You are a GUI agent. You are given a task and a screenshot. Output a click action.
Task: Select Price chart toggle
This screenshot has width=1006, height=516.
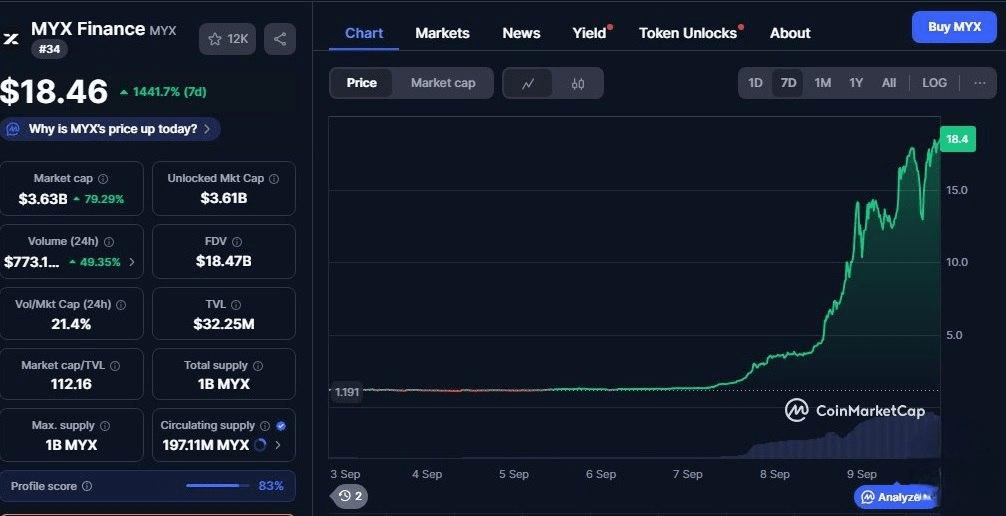[361, 83]
